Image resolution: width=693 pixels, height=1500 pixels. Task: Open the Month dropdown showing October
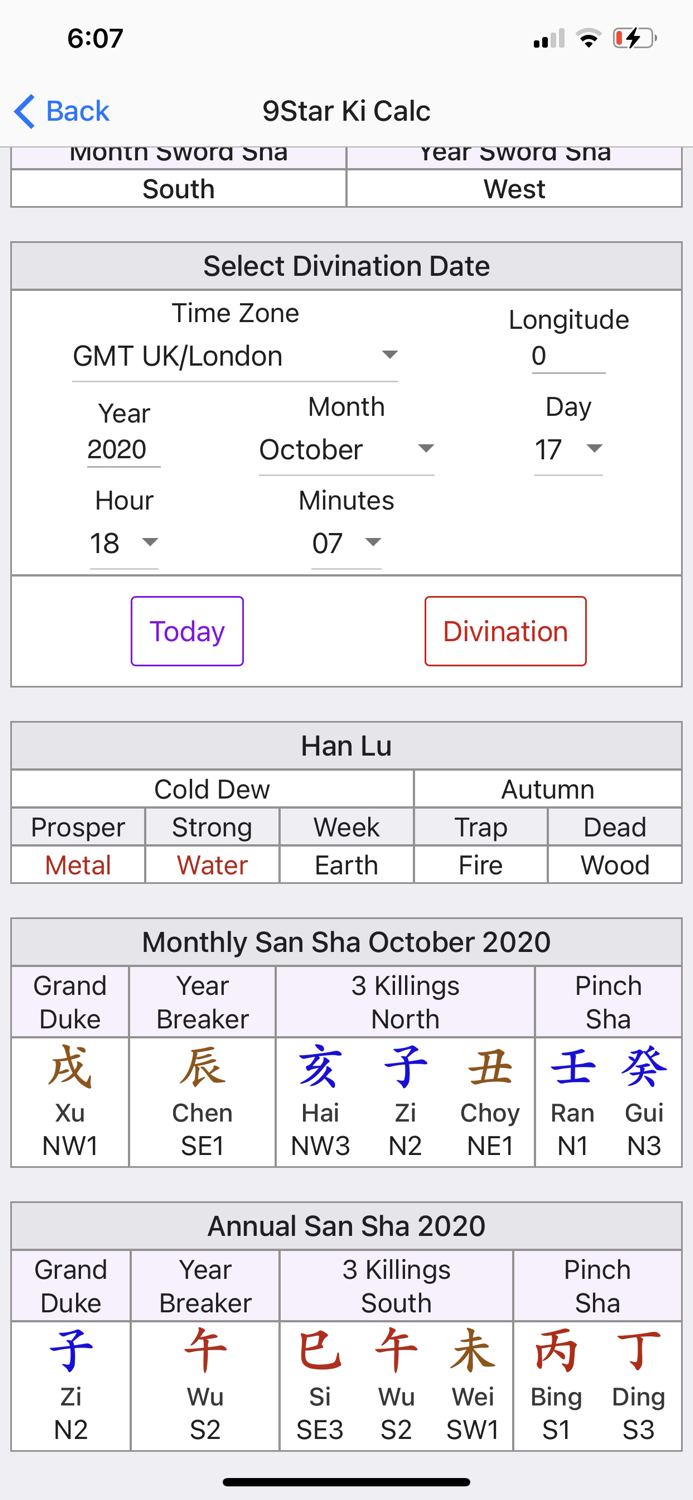pyautogui.click(x=347, y=449)
